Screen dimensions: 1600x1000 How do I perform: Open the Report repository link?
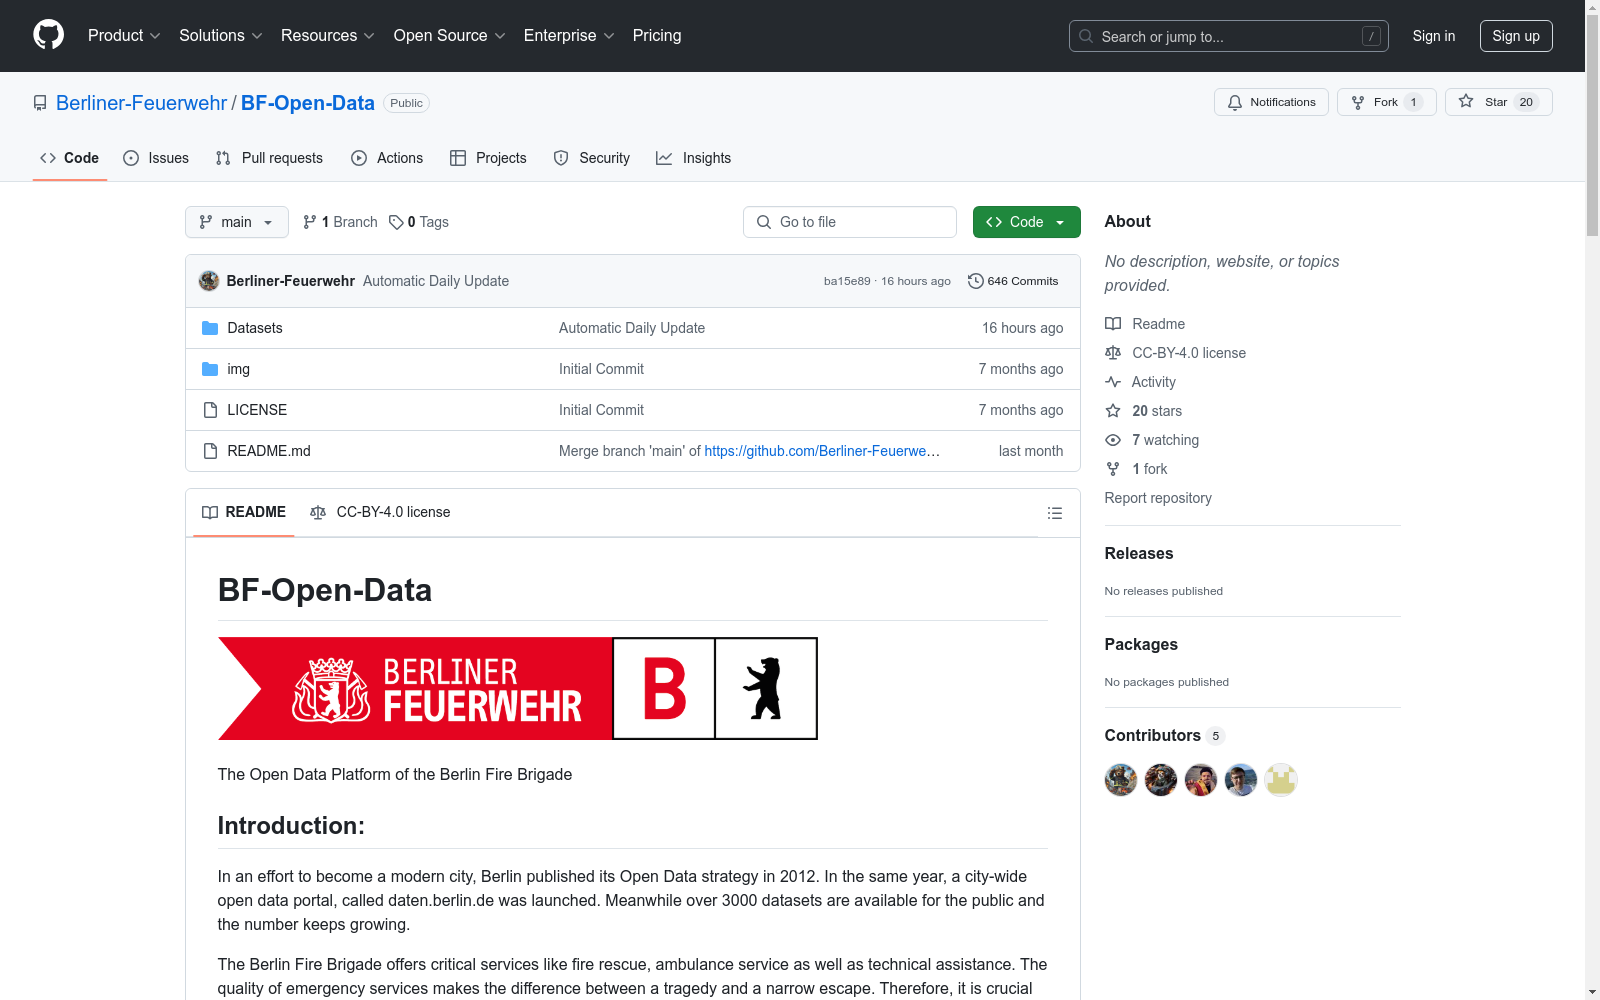[x=1158, y=498]
